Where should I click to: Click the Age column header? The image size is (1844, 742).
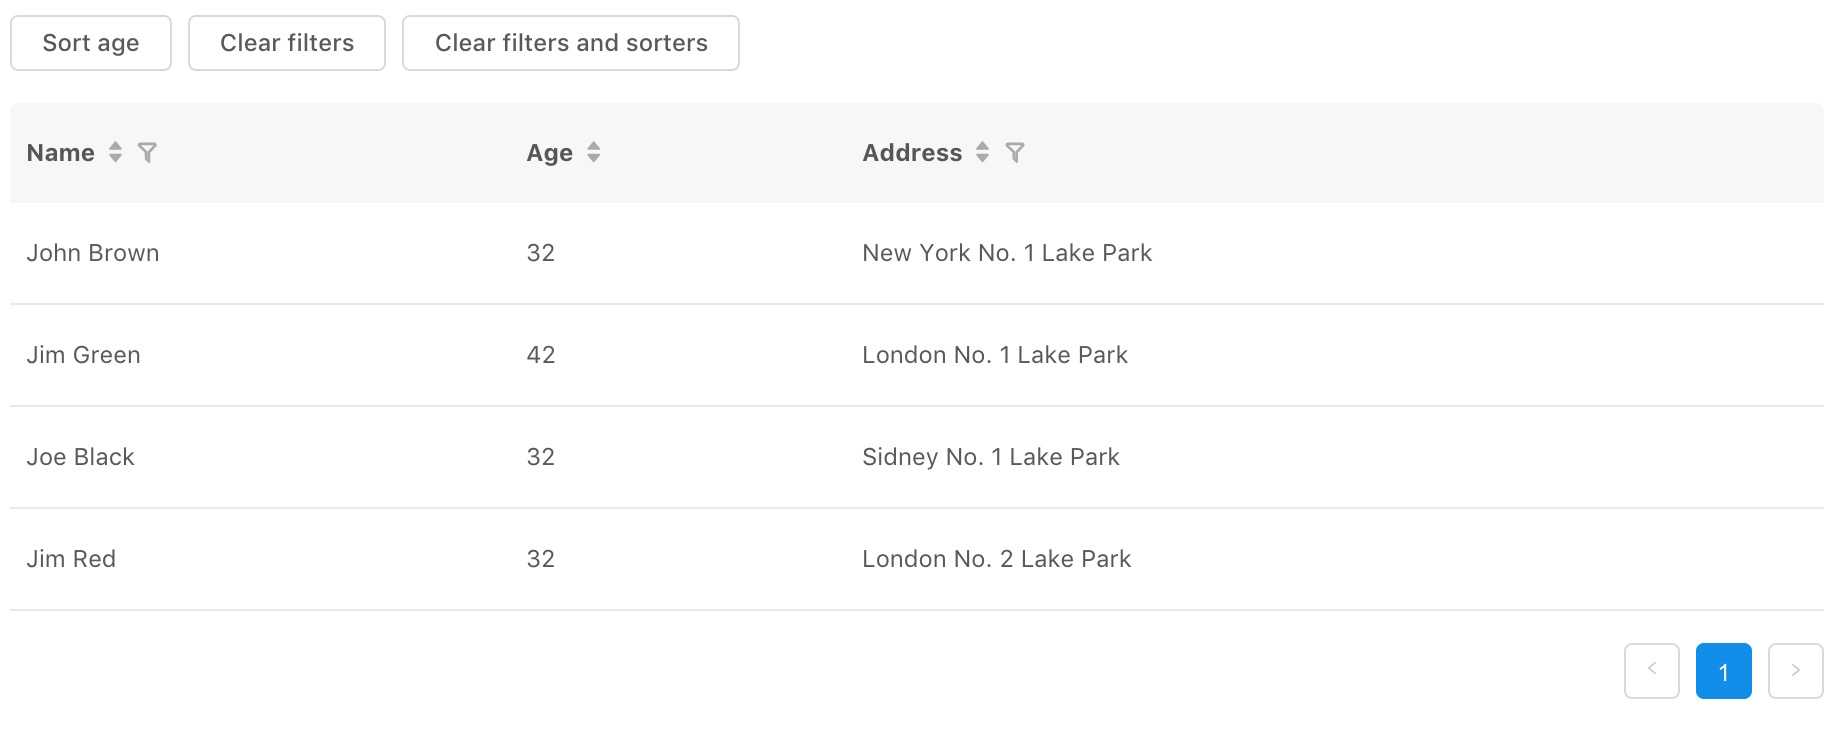tap(549, 153)
